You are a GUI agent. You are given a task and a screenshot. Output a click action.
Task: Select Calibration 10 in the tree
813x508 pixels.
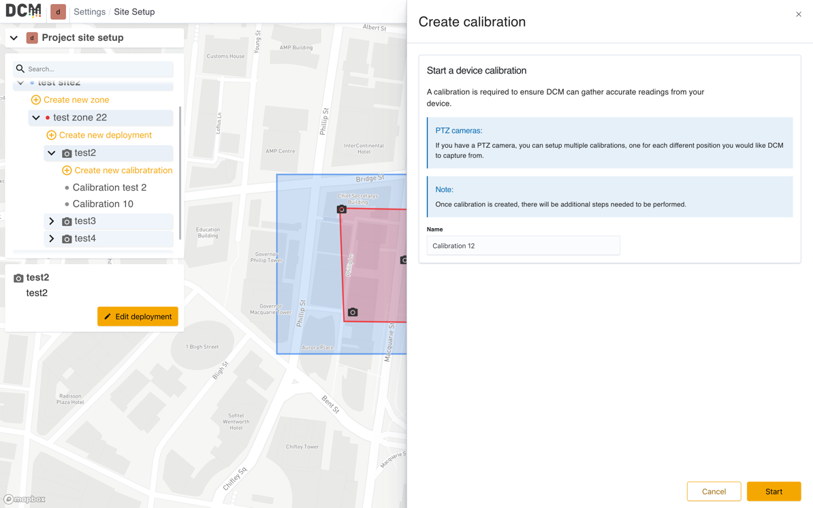pos(103,204)
